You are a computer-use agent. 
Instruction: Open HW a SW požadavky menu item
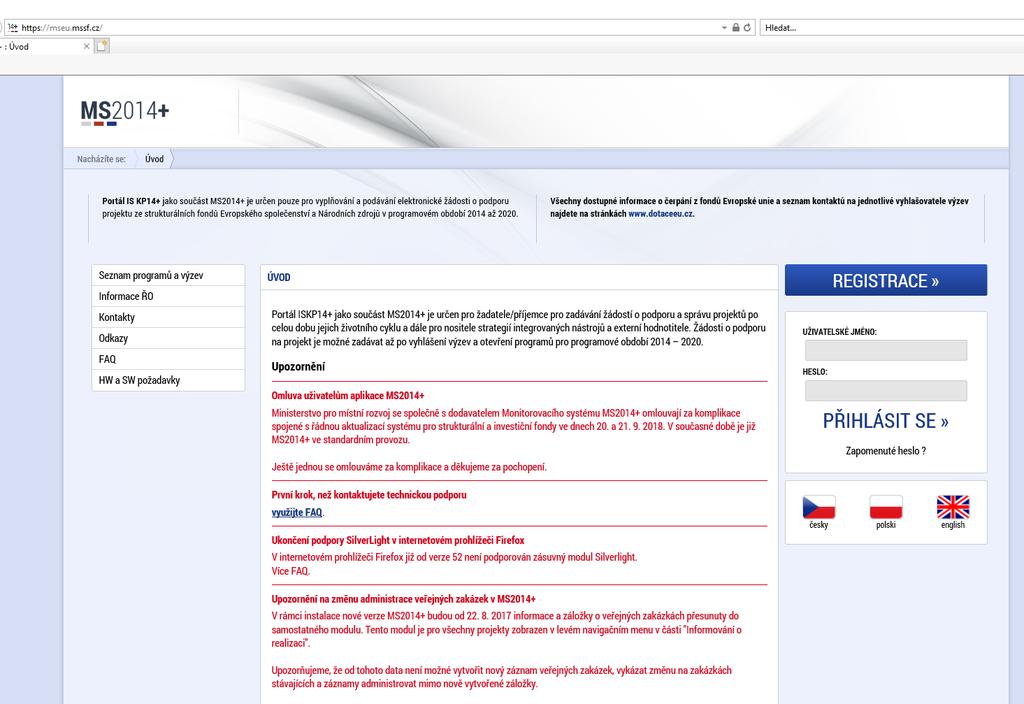168,380
